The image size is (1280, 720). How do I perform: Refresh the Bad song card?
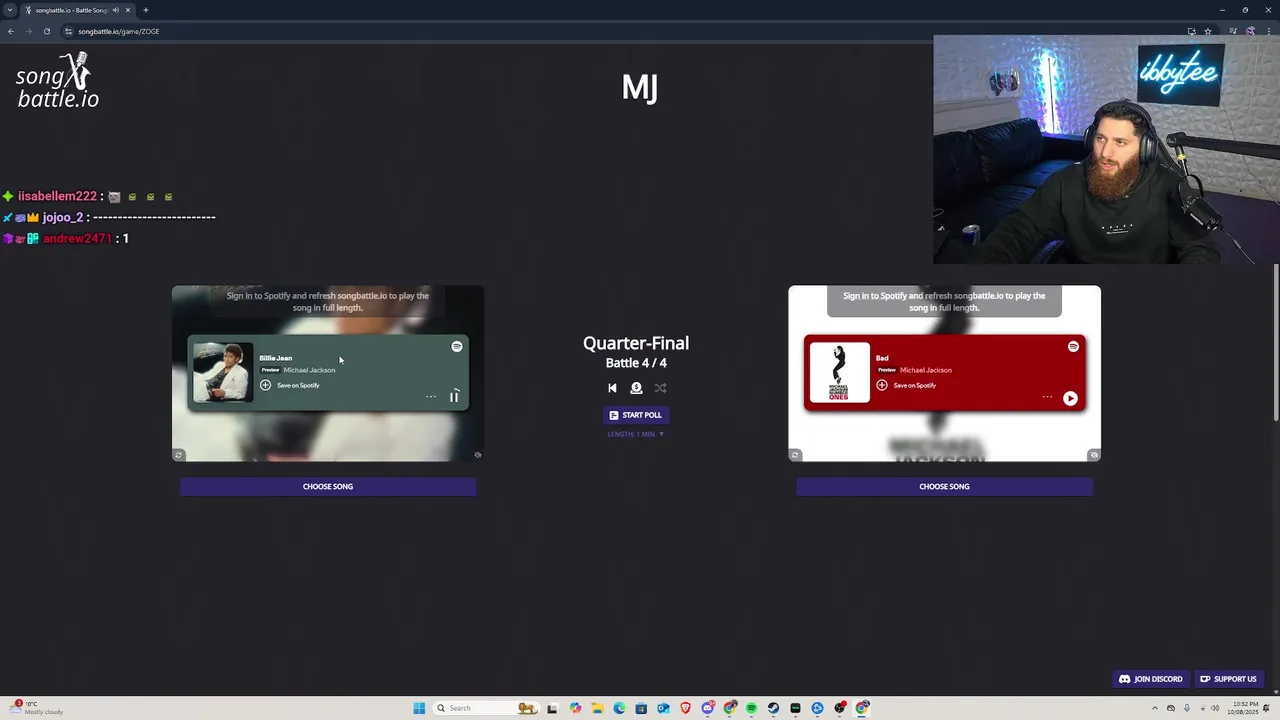click(795, 455)
